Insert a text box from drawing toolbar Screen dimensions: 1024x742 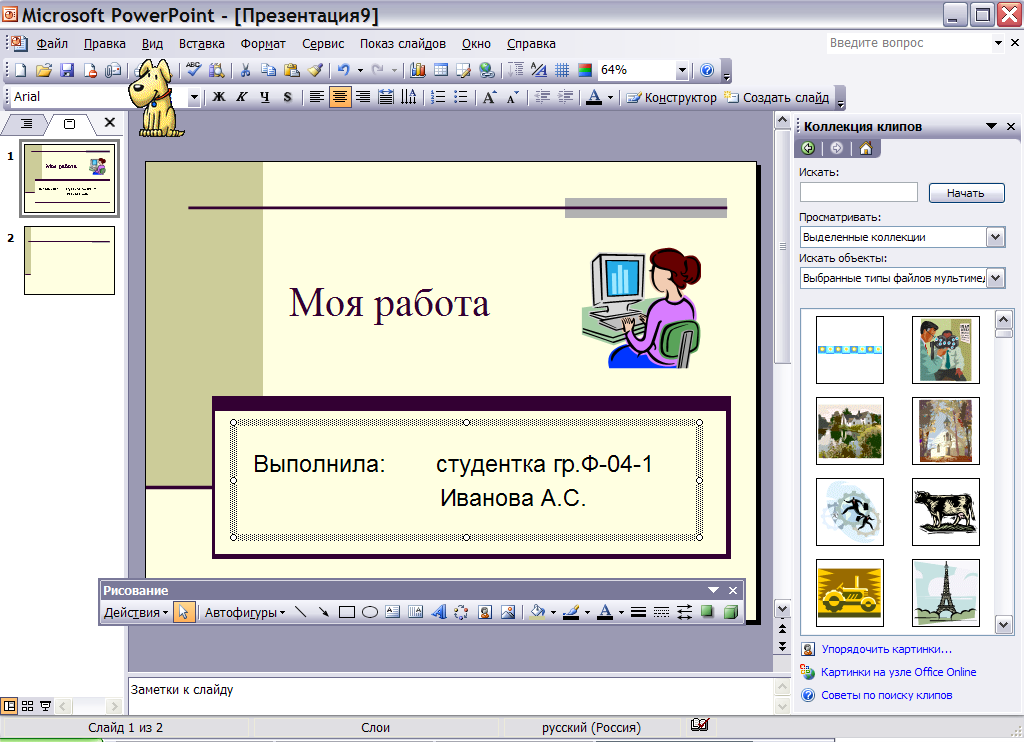392,612
